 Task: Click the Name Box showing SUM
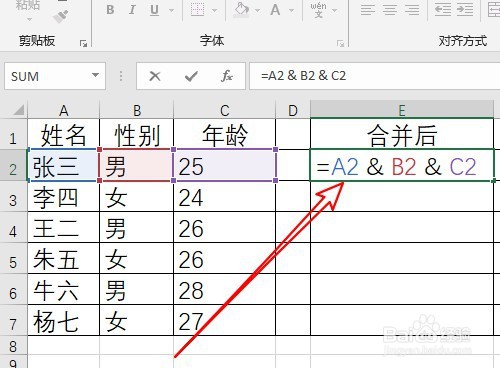click(x=47, y=76)
